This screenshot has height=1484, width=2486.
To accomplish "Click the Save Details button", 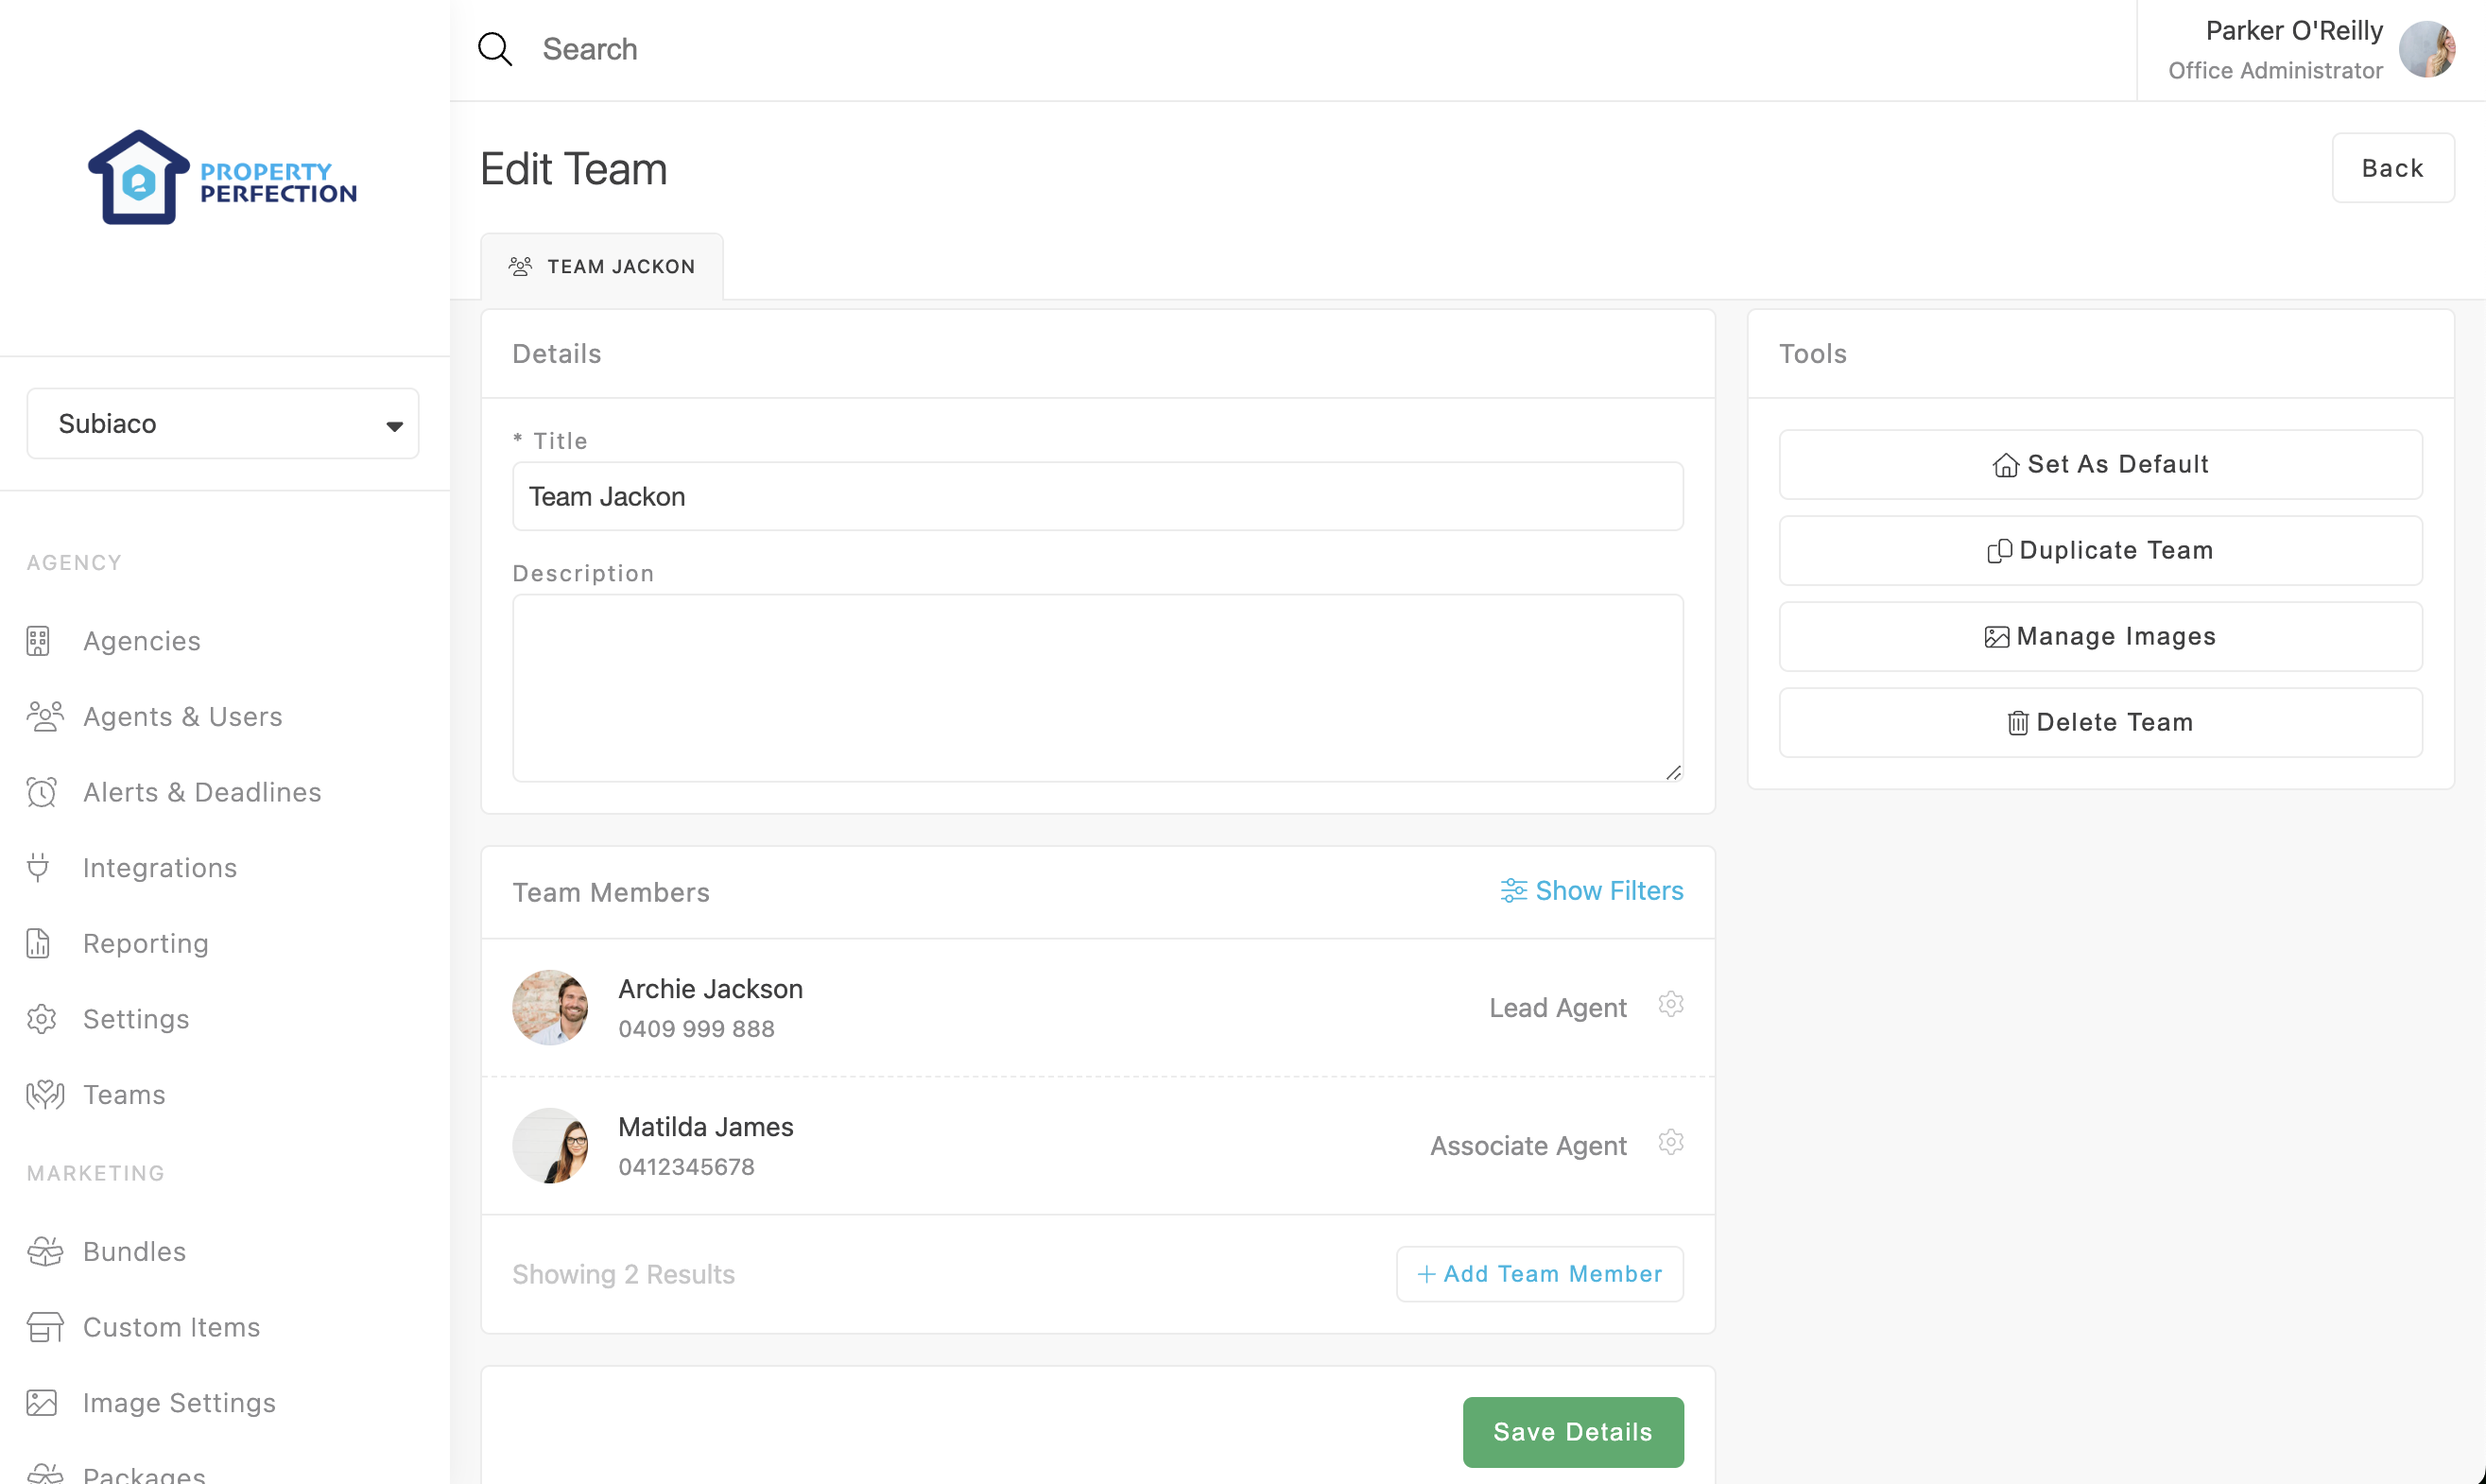I will pyautogui.click(x=1572, y=1431).
